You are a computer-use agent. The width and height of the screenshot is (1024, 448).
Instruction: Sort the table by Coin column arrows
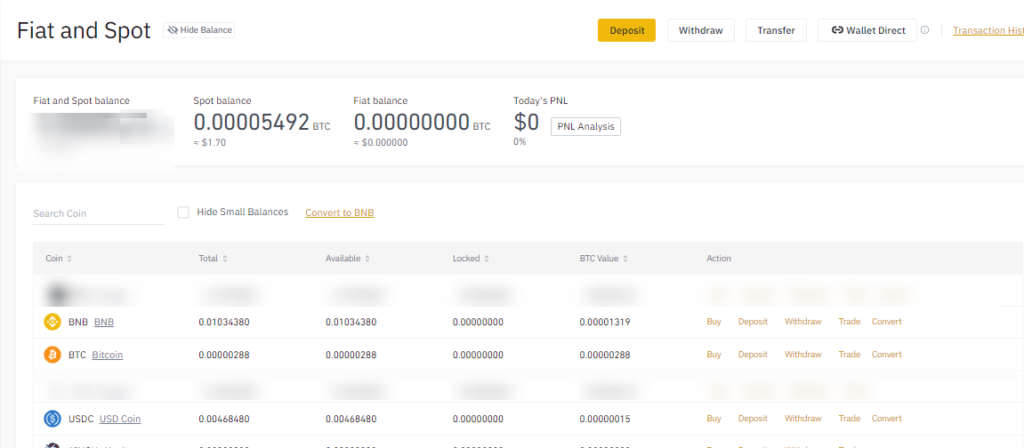click(69, 259)
